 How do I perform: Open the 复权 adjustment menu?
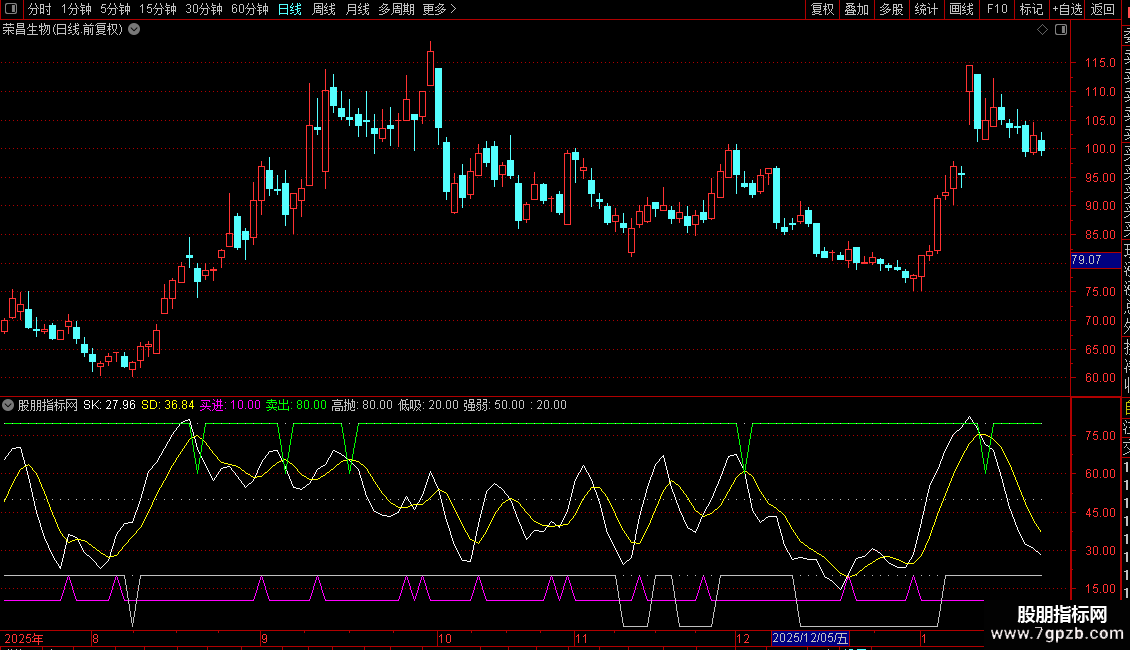click(x=822, y=9)
